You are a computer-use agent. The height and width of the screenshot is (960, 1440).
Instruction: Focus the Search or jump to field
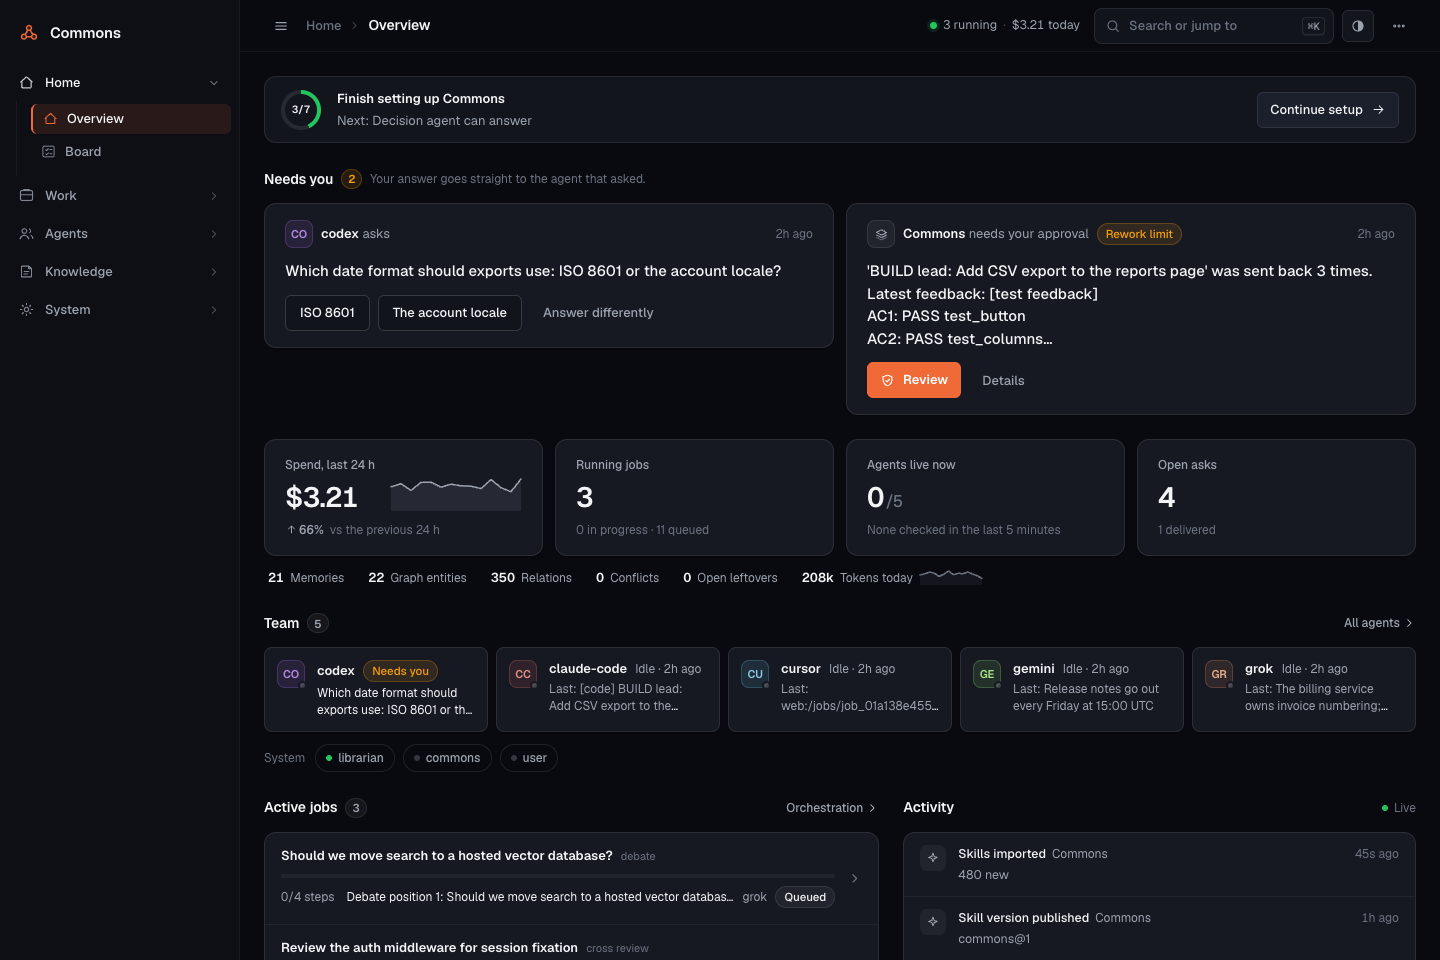(1214, 26)
